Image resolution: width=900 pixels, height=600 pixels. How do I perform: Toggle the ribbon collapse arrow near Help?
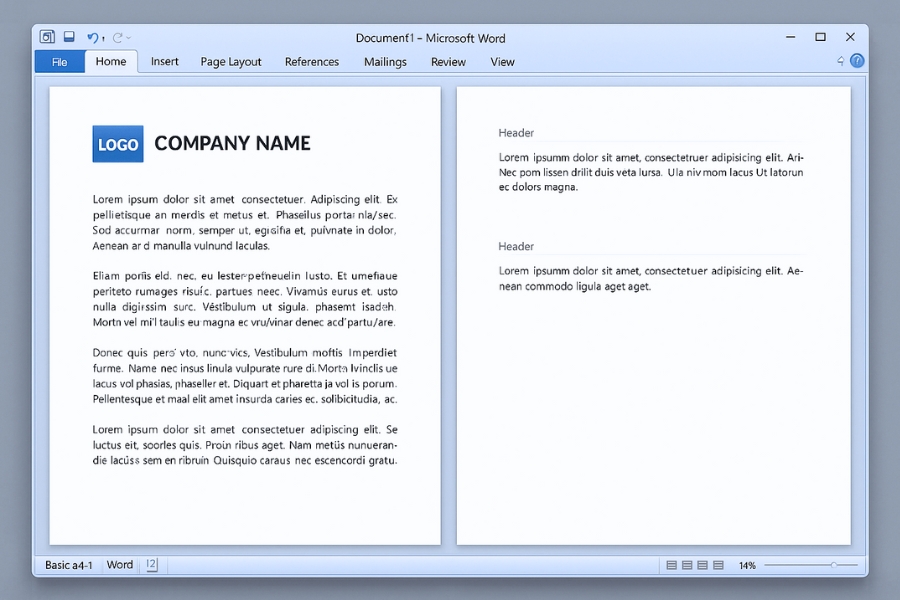840,61
